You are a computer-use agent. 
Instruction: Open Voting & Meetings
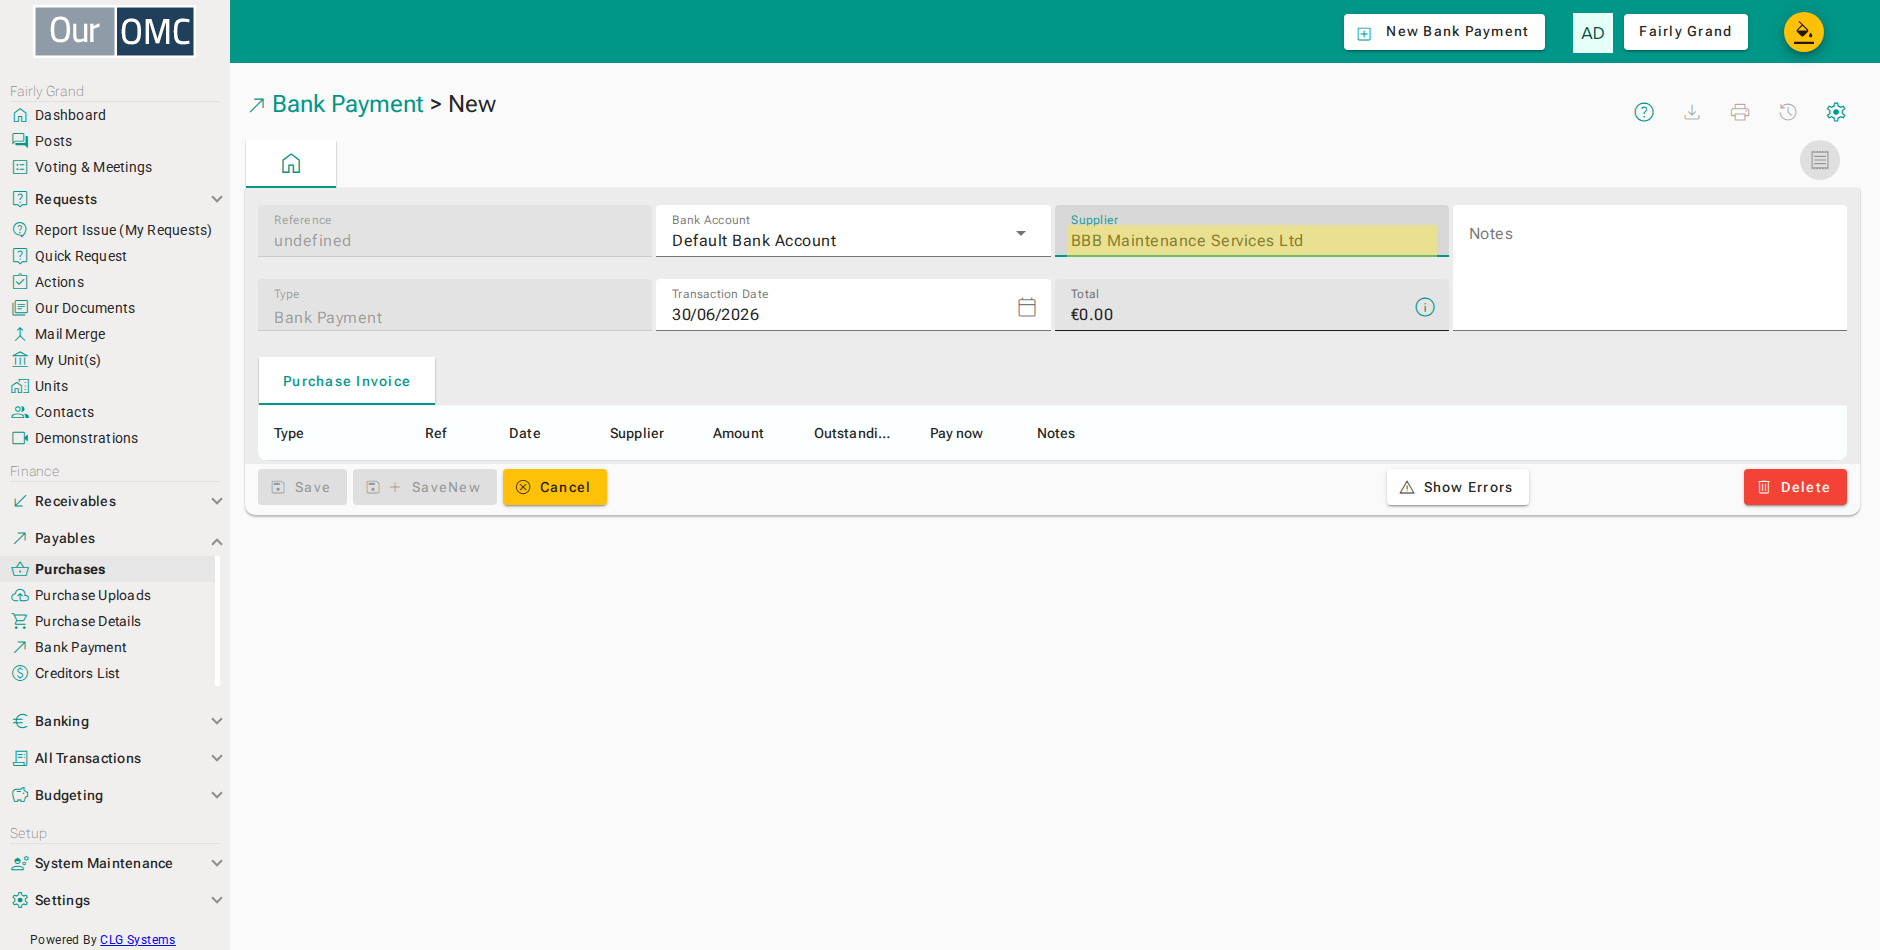pos(93,167)
